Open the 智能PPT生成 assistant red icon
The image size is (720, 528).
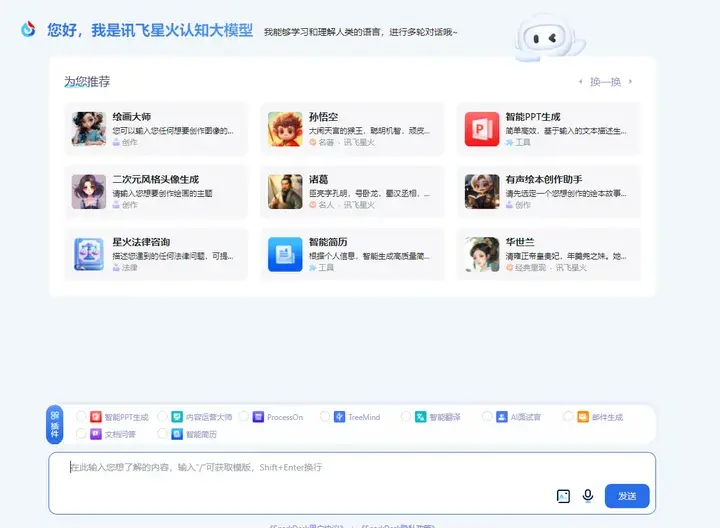coord(481,129)
